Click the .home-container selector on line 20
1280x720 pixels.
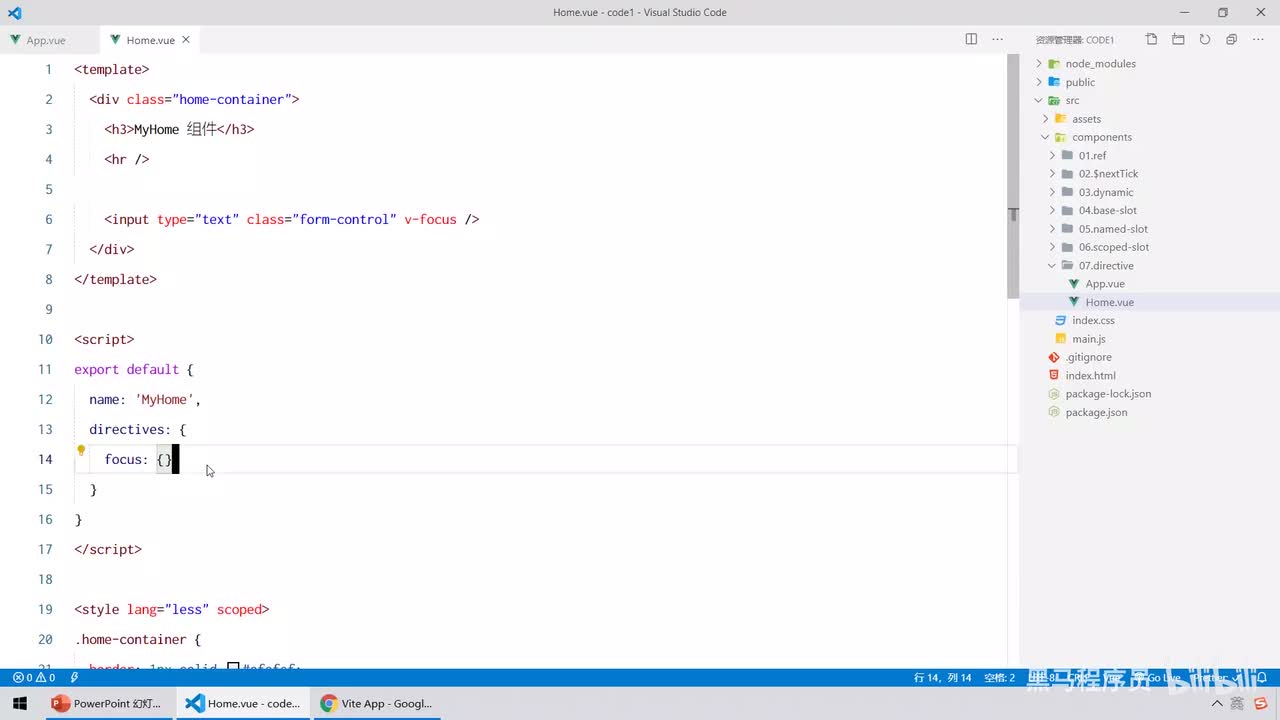tap(130, 639)
